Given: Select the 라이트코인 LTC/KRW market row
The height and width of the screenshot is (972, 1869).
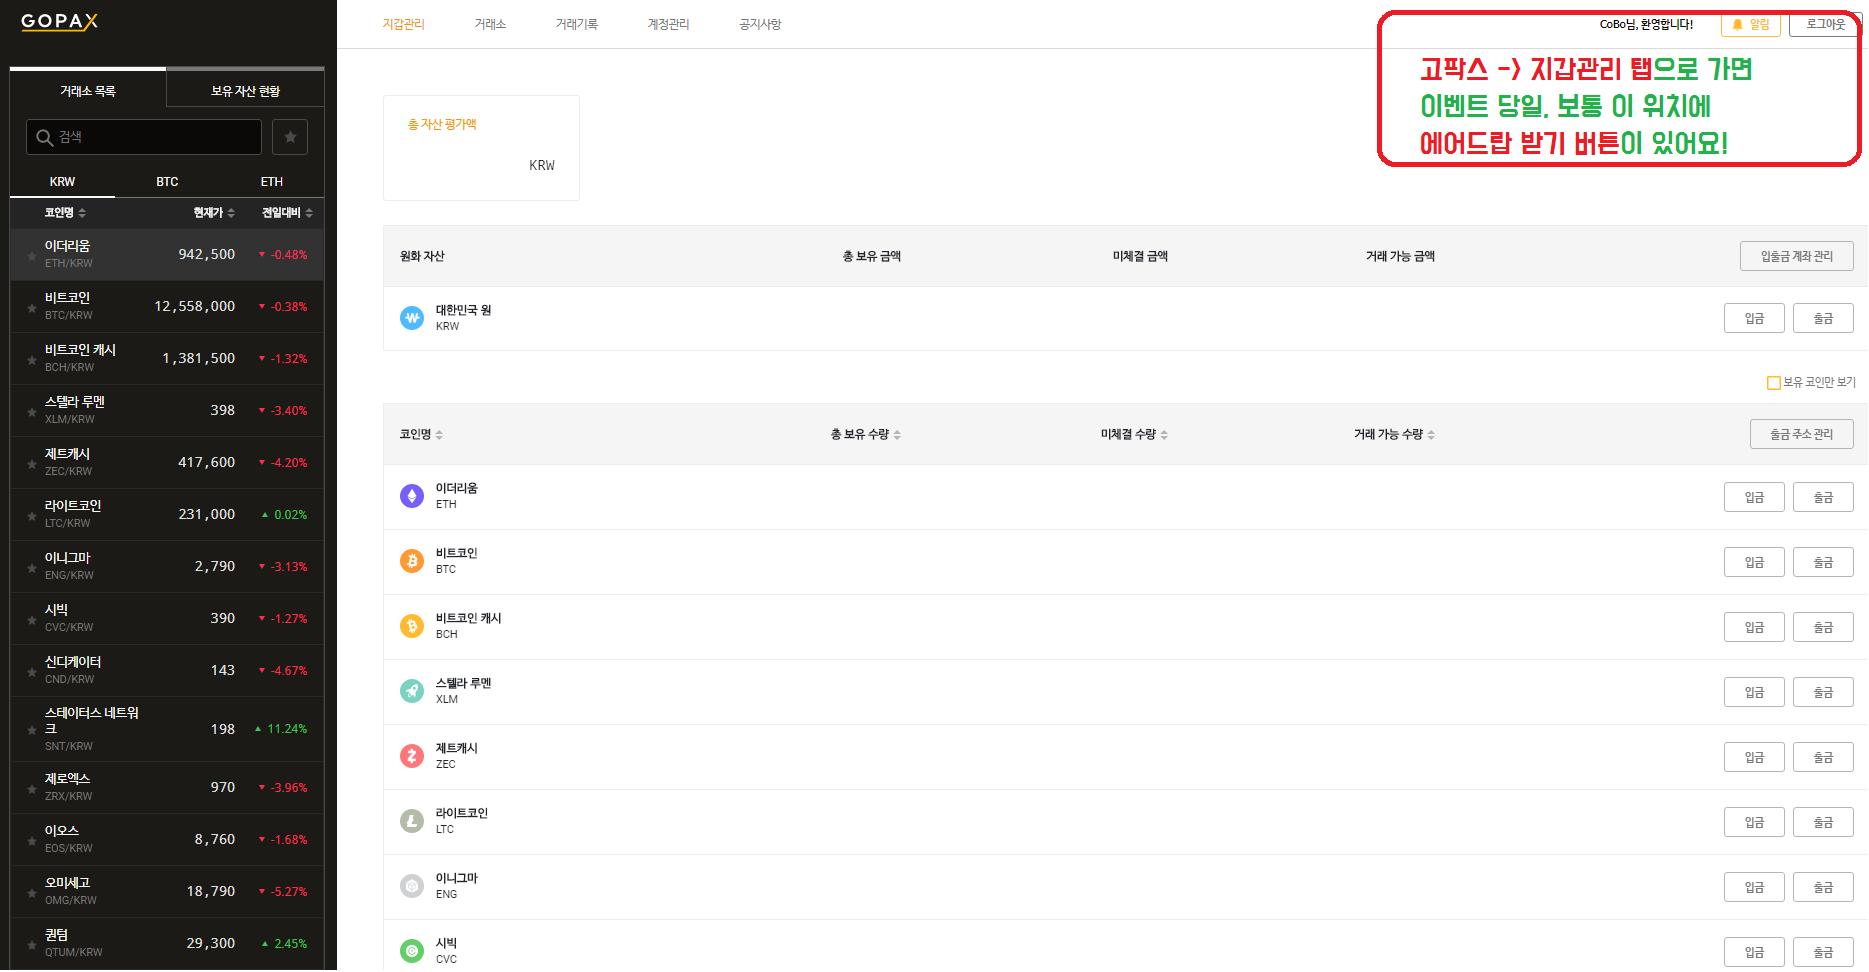Looking at the screenshot, I should point(167,515).
